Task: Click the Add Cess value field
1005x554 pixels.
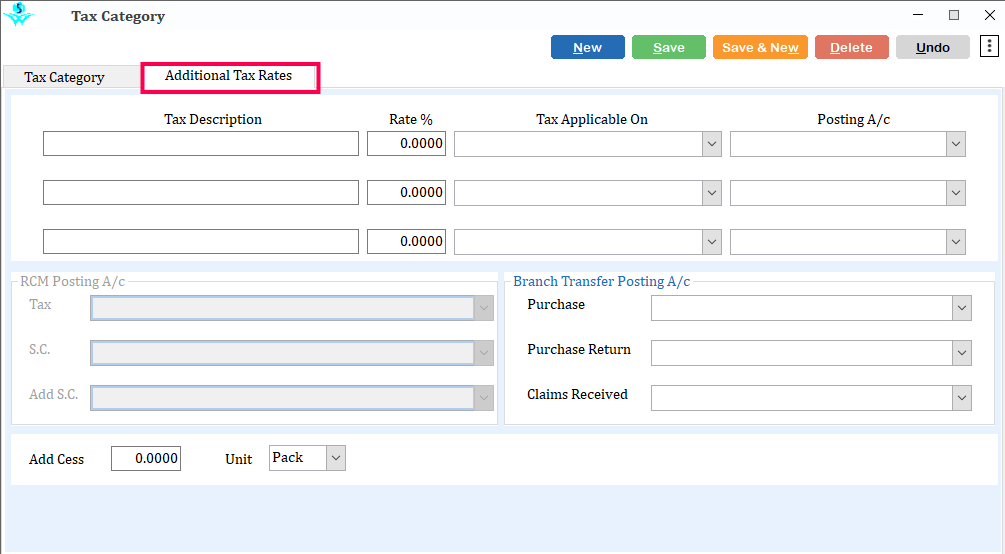Action: 146,458
